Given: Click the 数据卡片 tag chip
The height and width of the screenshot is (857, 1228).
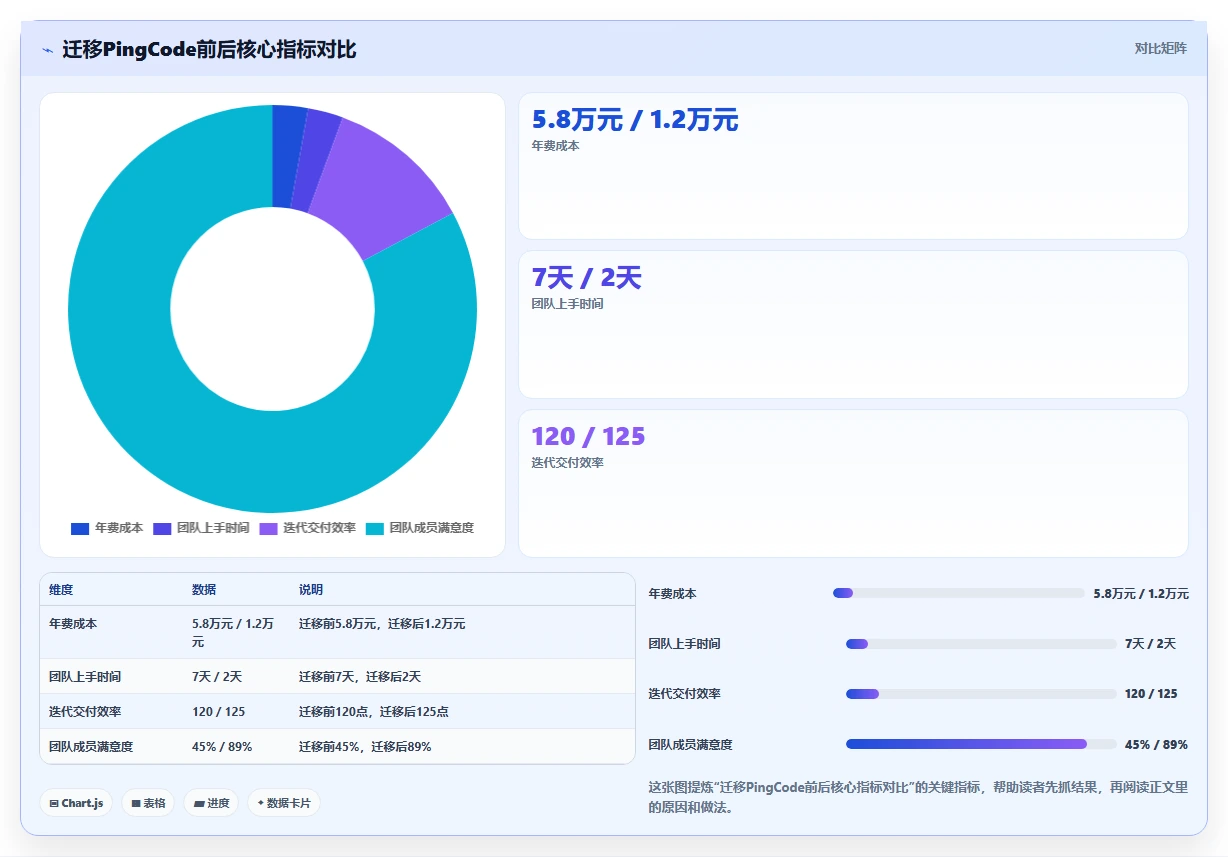Looking at the screenshot, I should click(284, 803).
